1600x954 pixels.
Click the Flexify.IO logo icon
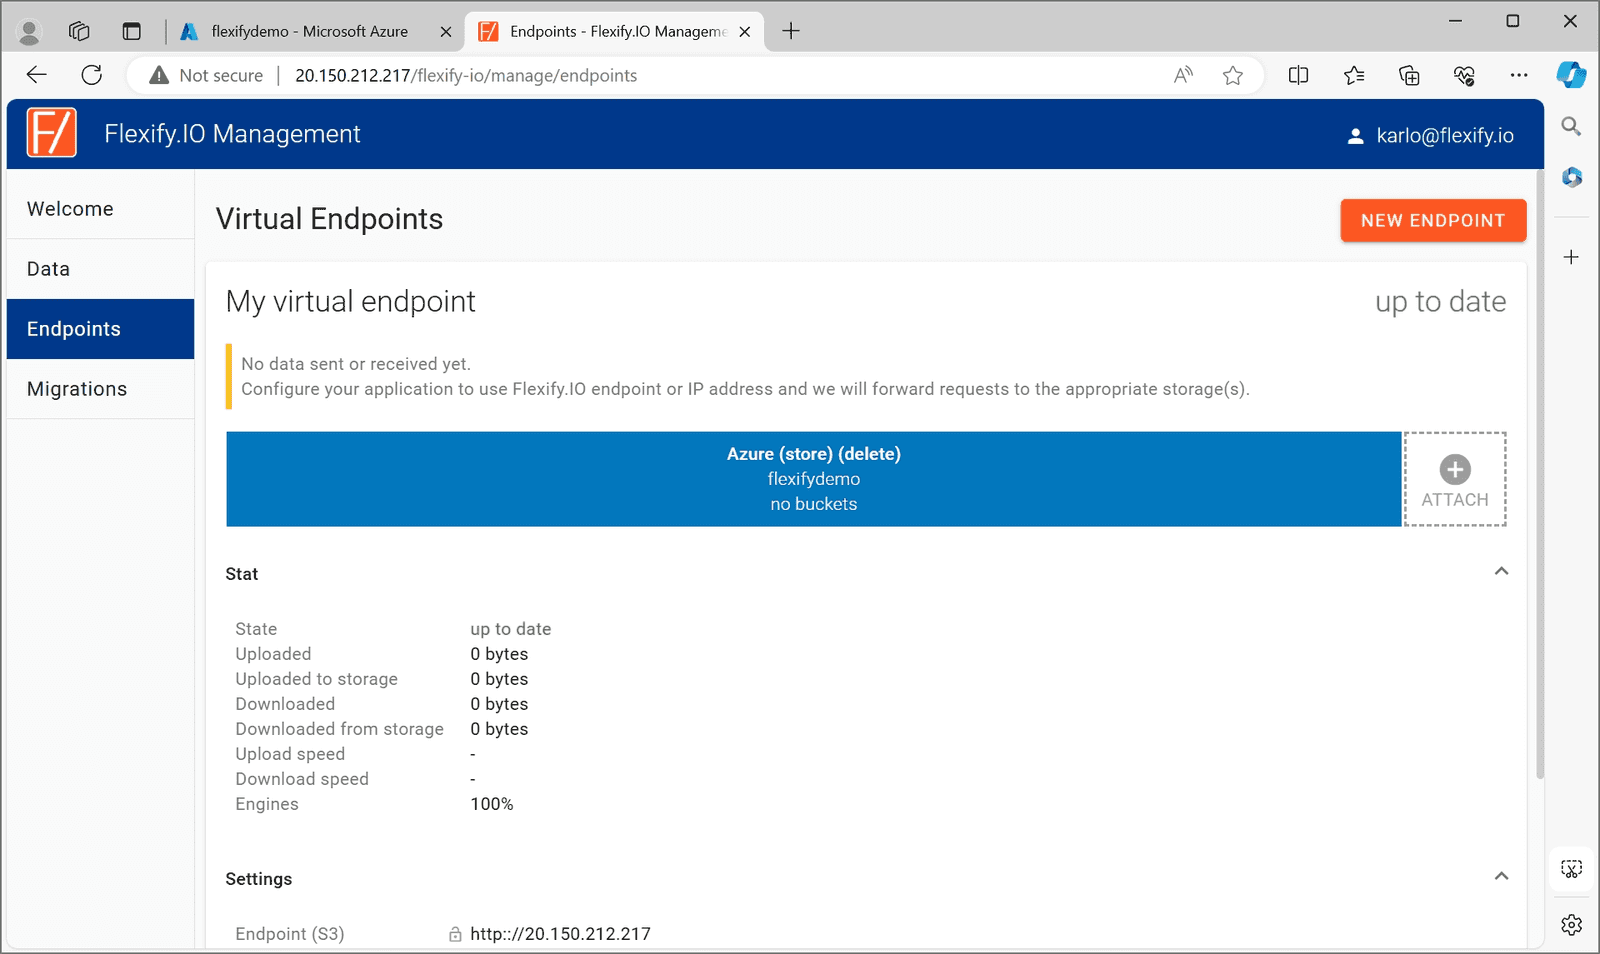[x=50, y=133]
